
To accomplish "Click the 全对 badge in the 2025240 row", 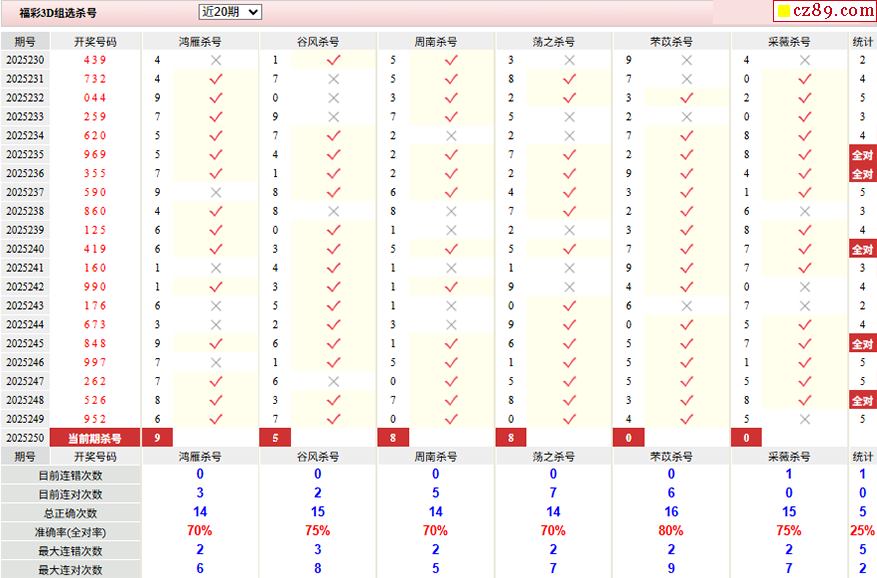I will [x=862, y=249].
